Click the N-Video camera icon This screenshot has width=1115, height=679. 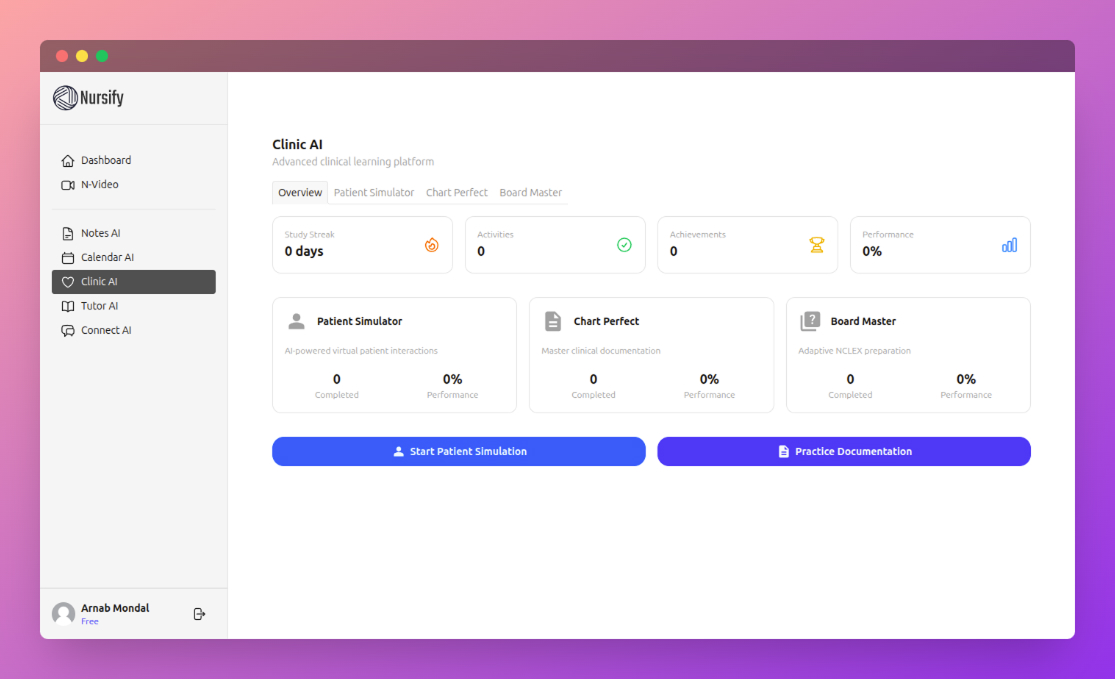click(68, 185)
